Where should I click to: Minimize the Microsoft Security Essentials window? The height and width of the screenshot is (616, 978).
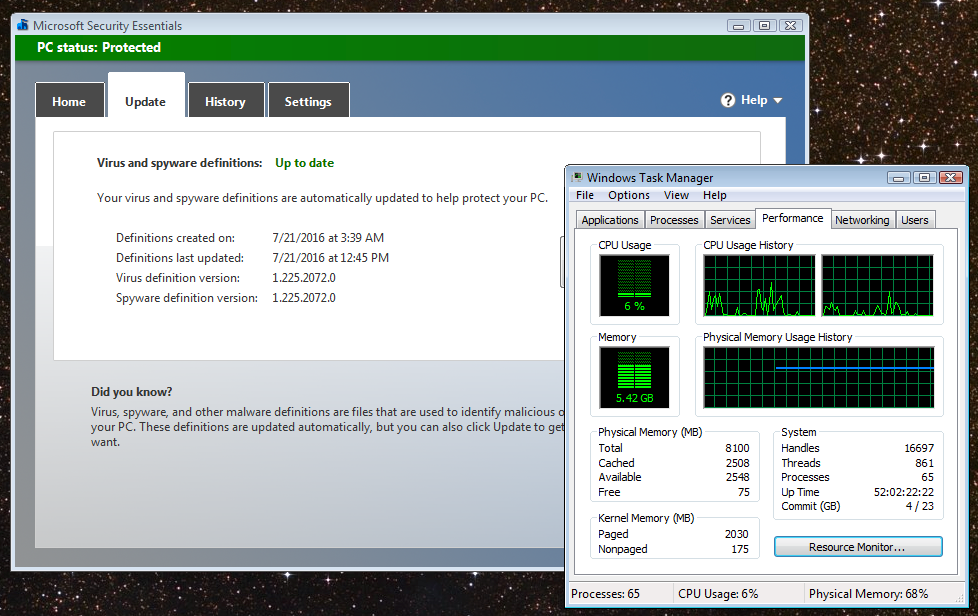point(738,26)
